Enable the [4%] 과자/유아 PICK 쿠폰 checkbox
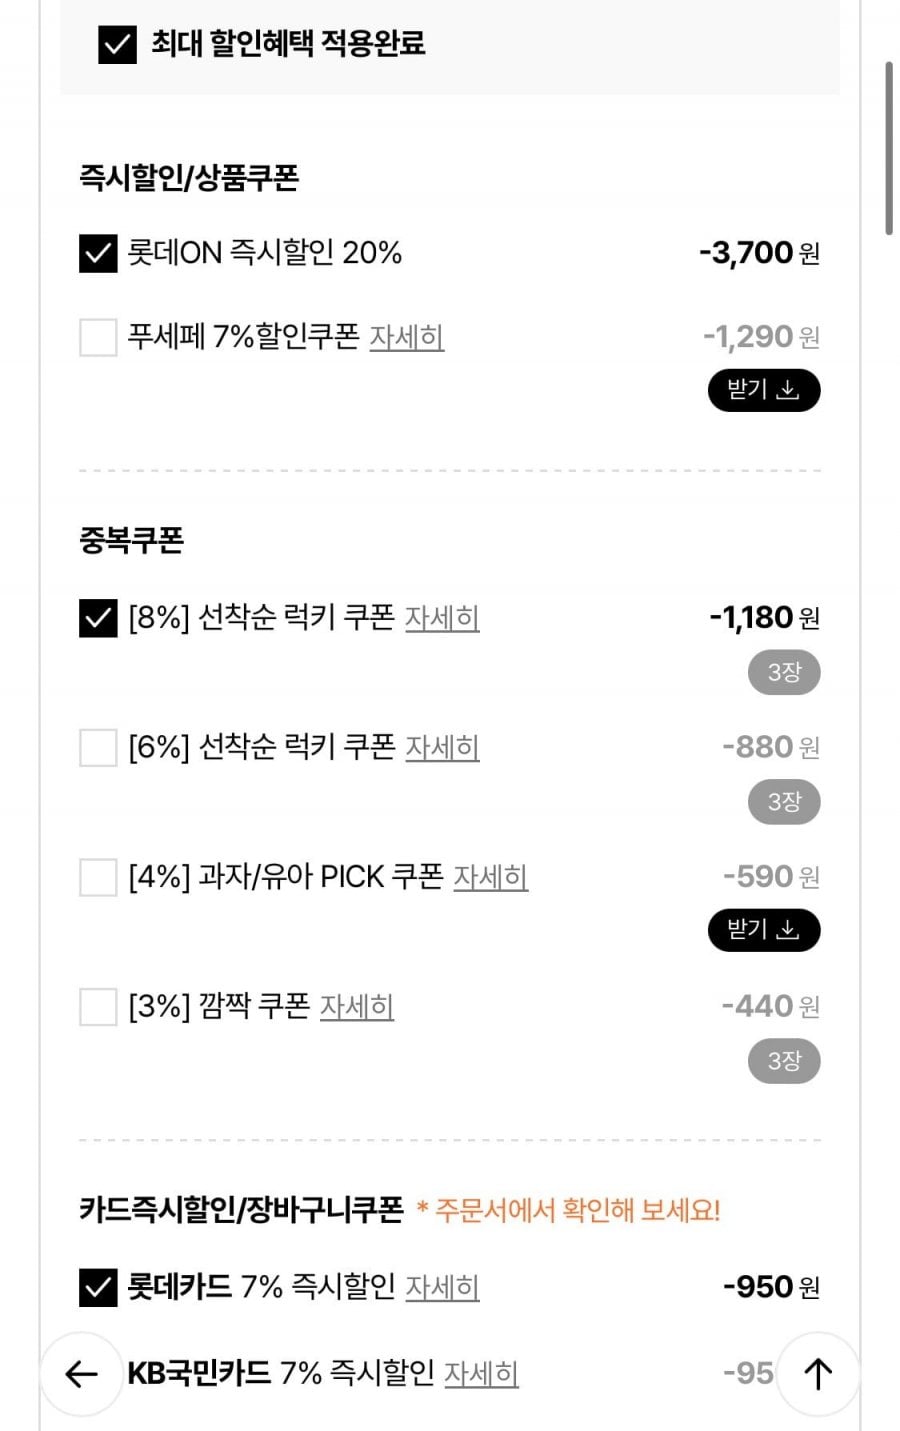Image resolution: width=900 pixels, height=1431 pixels. [98, 877]
